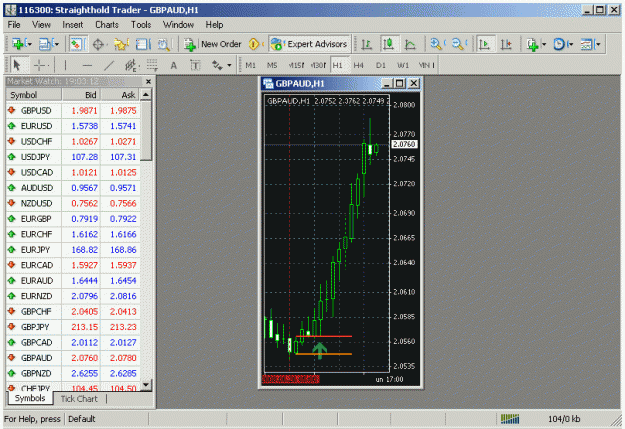The height and width of the screenshot is (429, 625).
Task: Open the Tools menu
Action: [x=141, y=25]
